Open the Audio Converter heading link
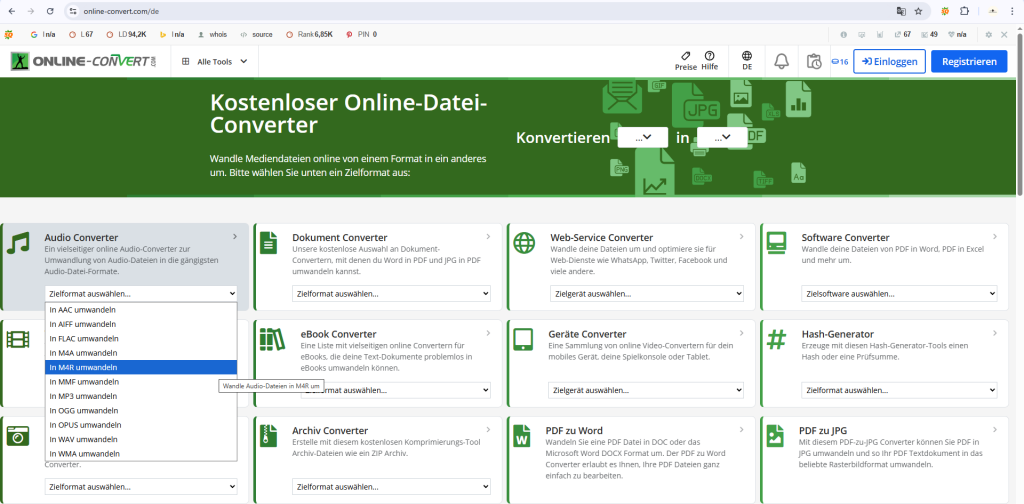 click(82, 238)
